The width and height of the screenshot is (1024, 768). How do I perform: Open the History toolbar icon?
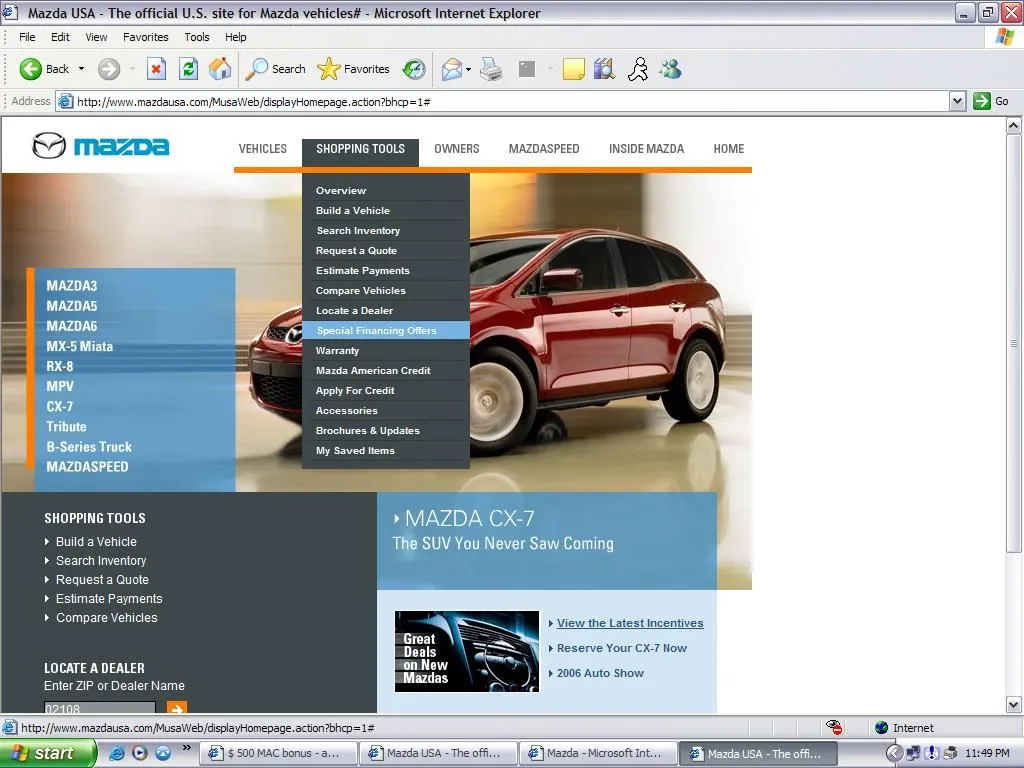tap(414, 69)
